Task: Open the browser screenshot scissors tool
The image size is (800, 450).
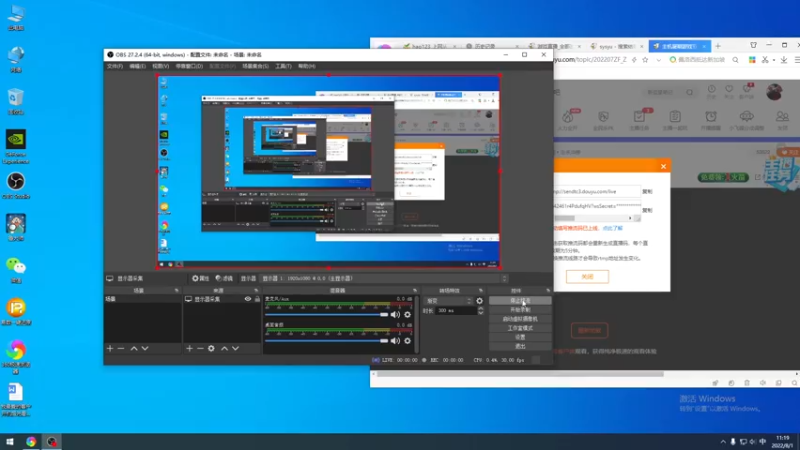Action: tap(765, 60)
